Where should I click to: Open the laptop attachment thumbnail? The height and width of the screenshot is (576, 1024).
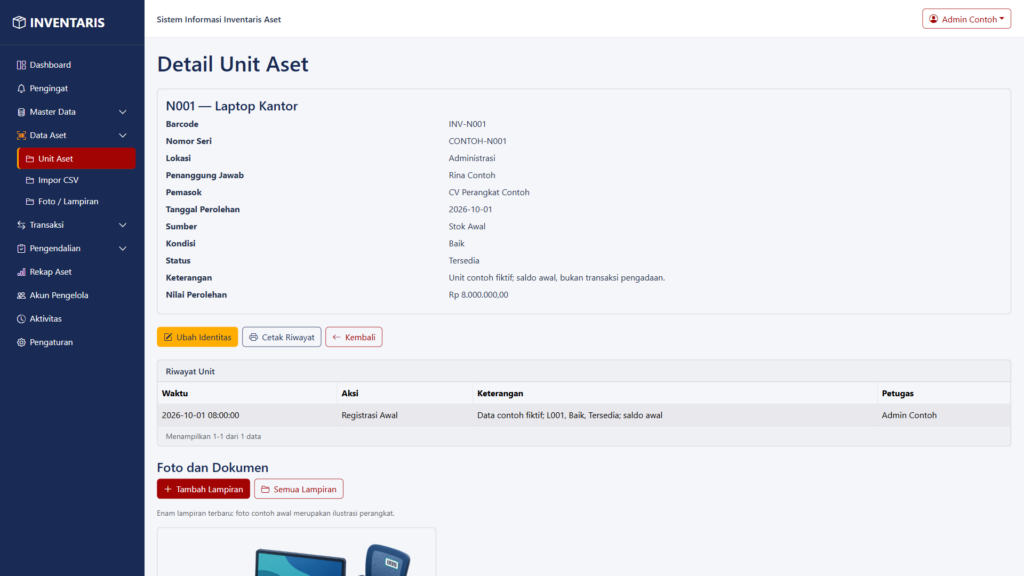click(296, 552)
